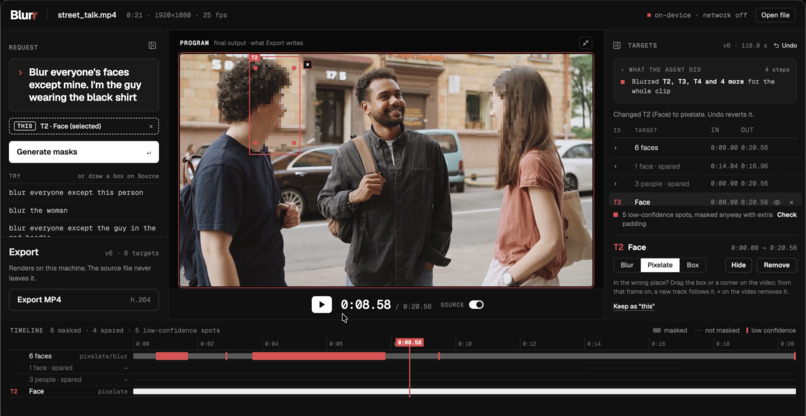
Task: Toggle visibility eye of T2 Face row
Action: 777,203
